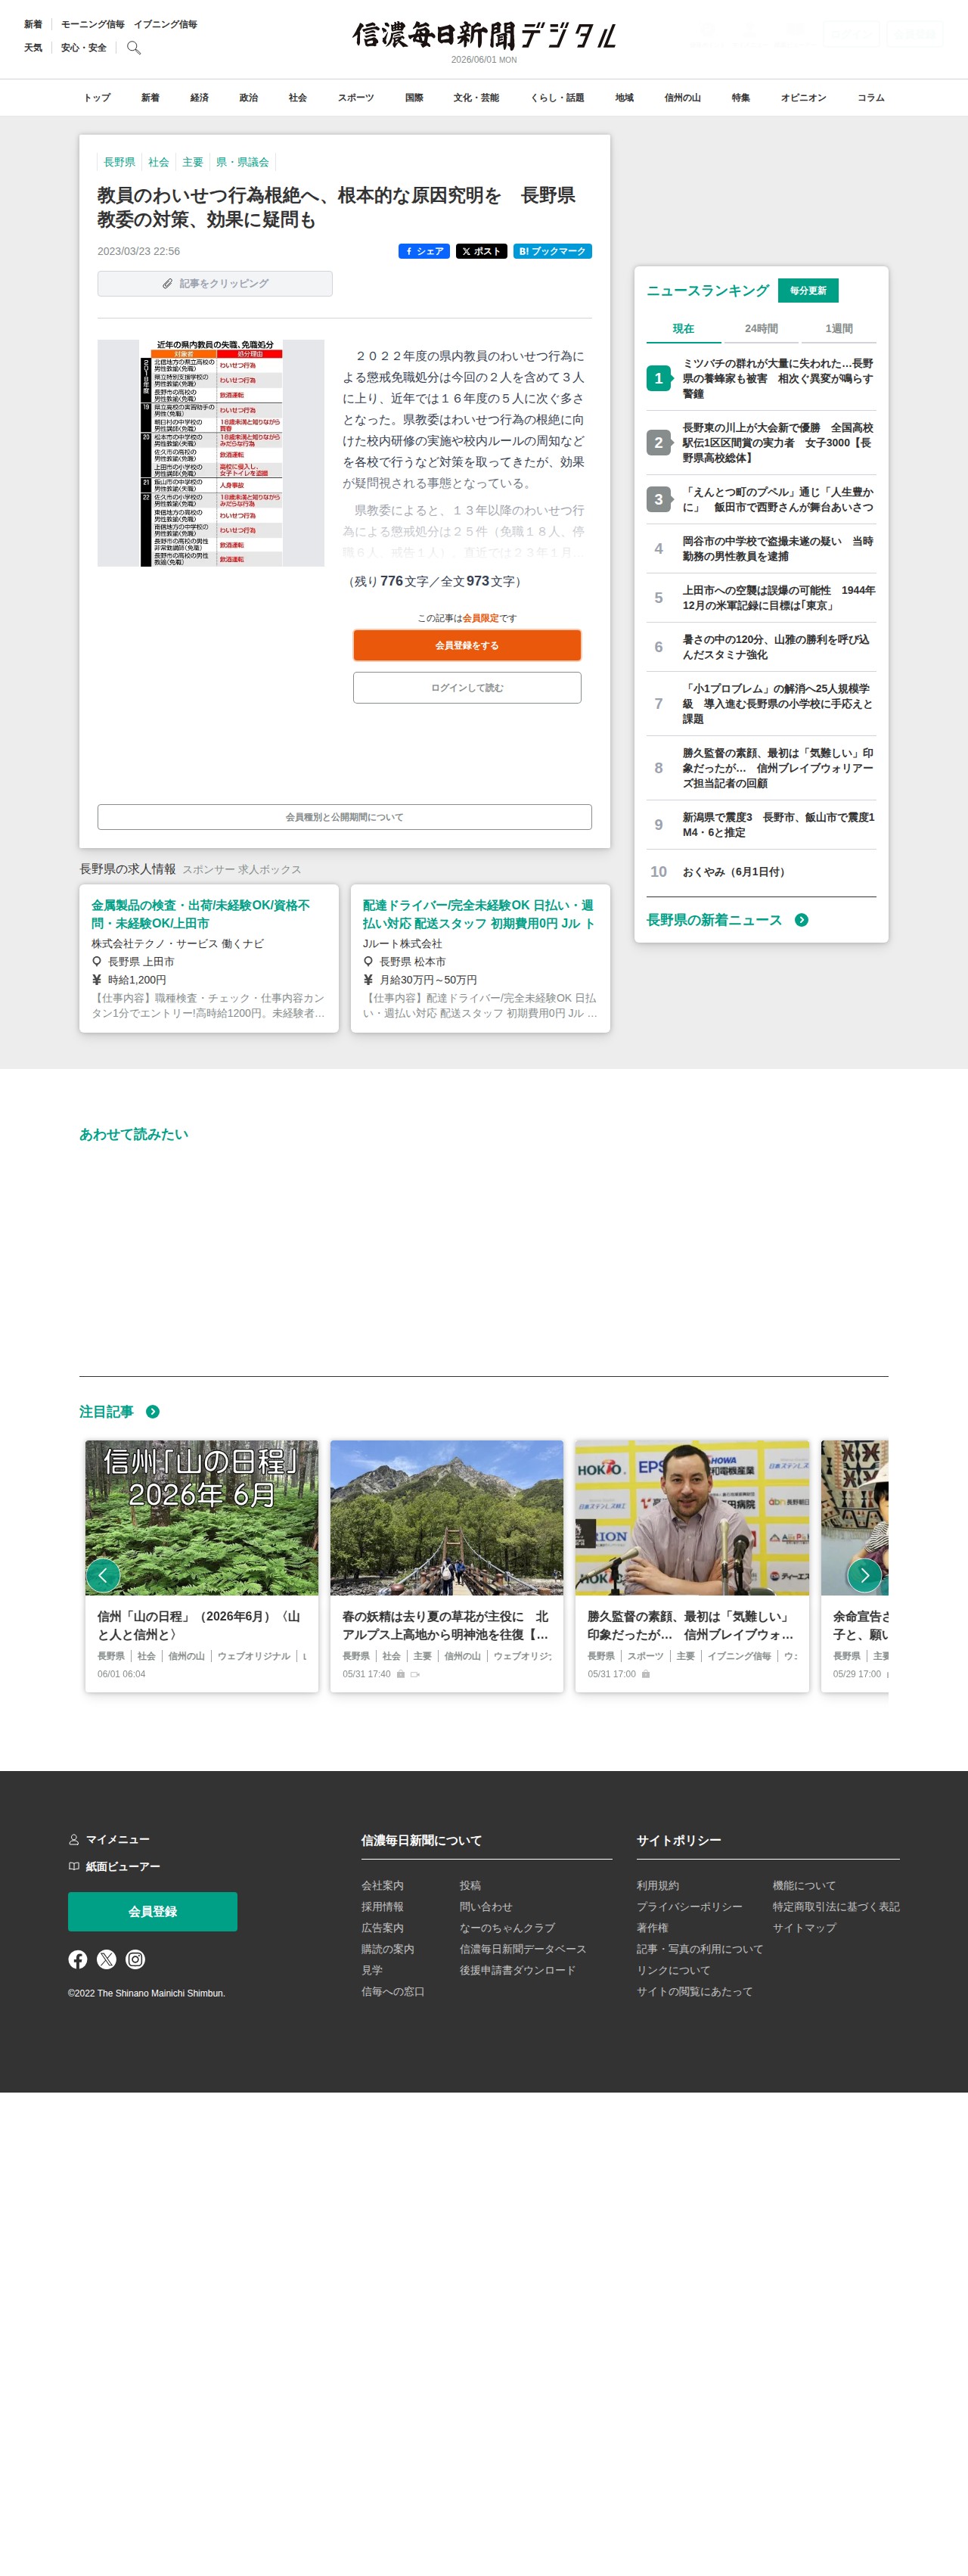Open 特定商取引法に基づく表記 footer link
Screen dimensions: 968x2576
coord(835,1906)
